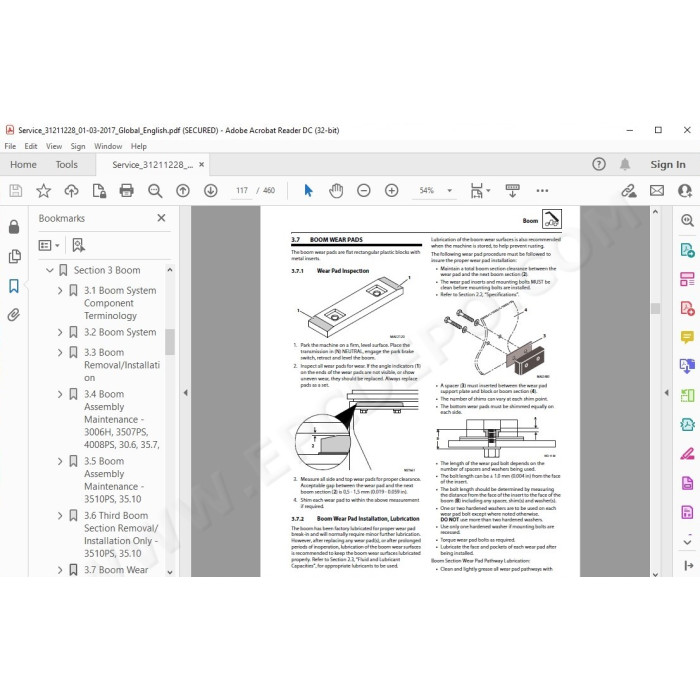Open the Help question mark
This screenshot has height=700, width=700.
click(x=599, y=164)
